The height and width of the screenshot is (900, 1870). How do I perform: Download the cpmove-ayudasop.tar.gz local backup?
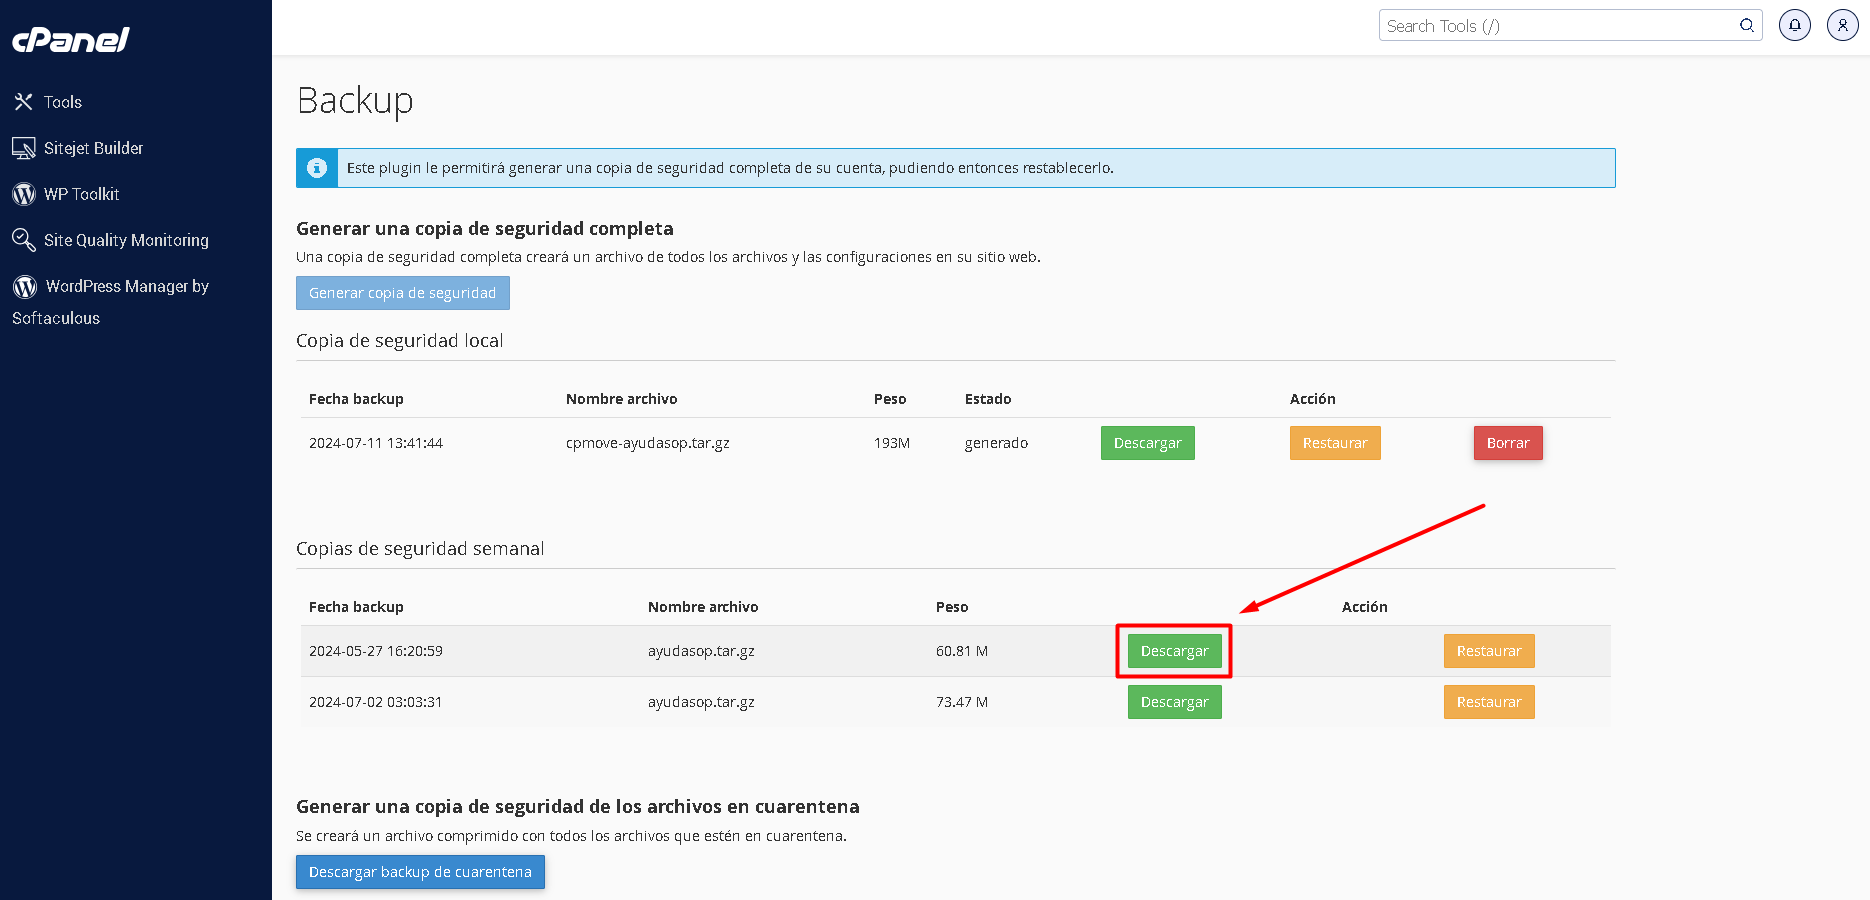[x=1148, y=443]
